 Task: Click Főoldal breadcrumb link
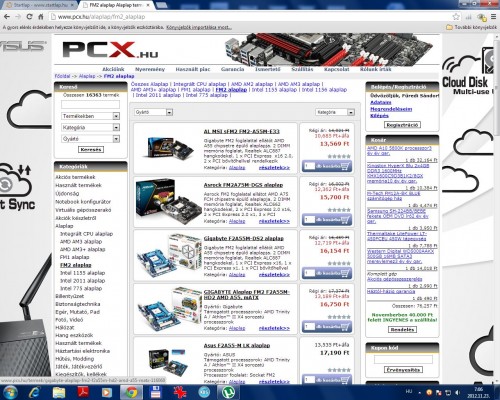coord(62,76)
